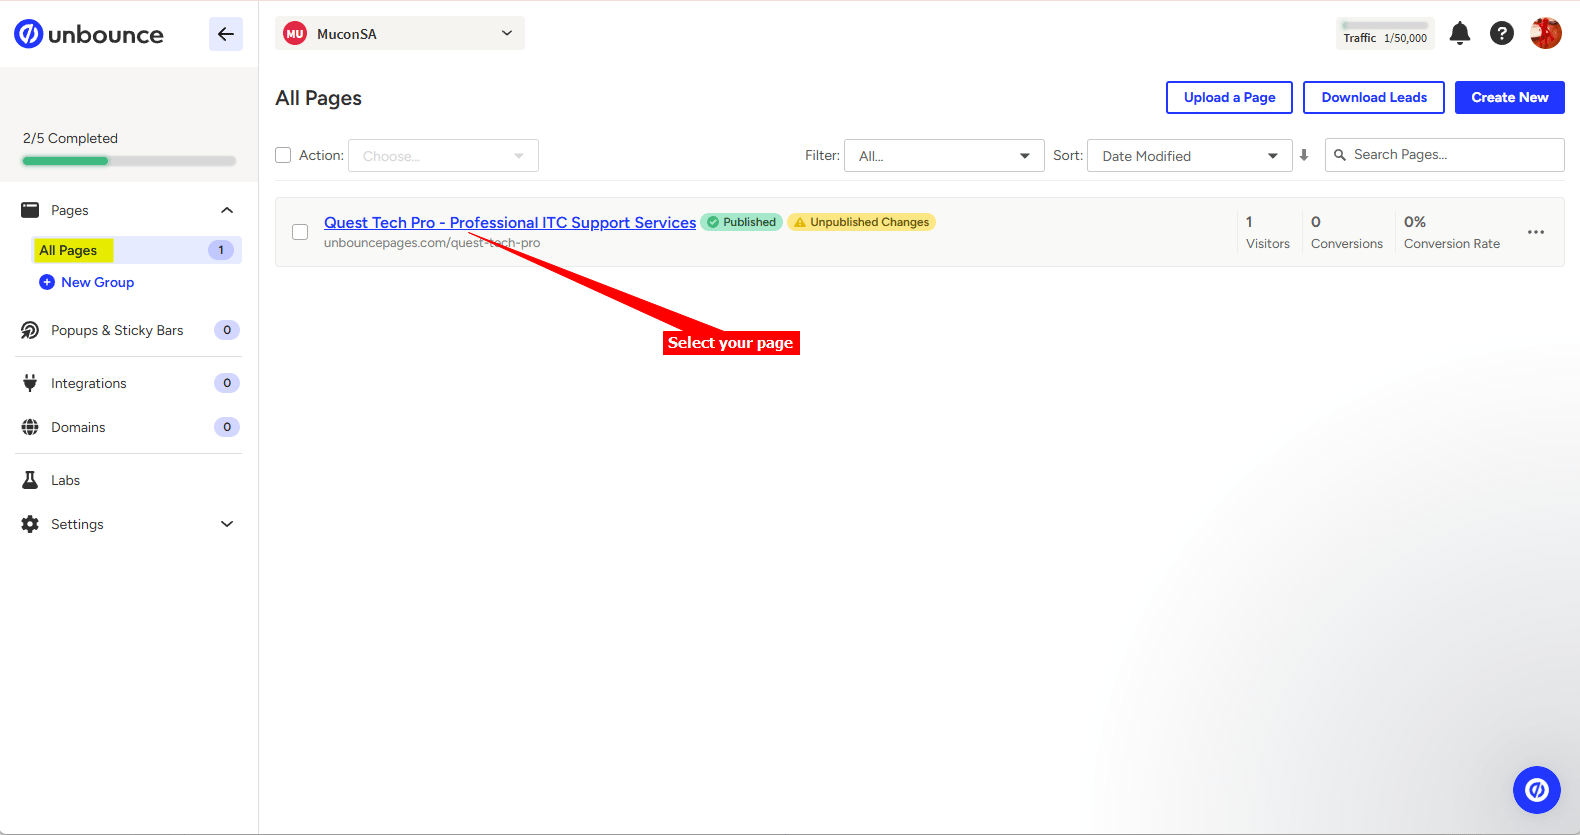Click the All Pages count badge
The image size is (1580, 835).
pyautogui.click(x=221, y=250)
